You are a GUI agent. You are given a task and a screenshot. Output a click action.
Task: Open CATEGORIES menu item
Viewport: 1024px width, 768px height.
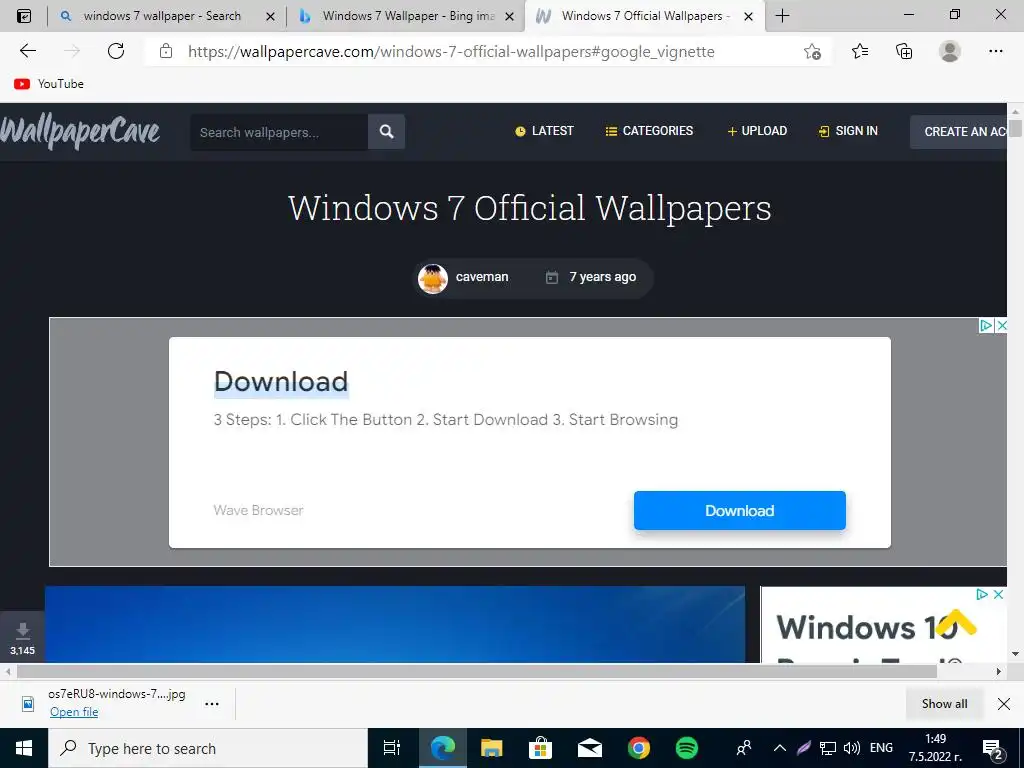(649, 131)
